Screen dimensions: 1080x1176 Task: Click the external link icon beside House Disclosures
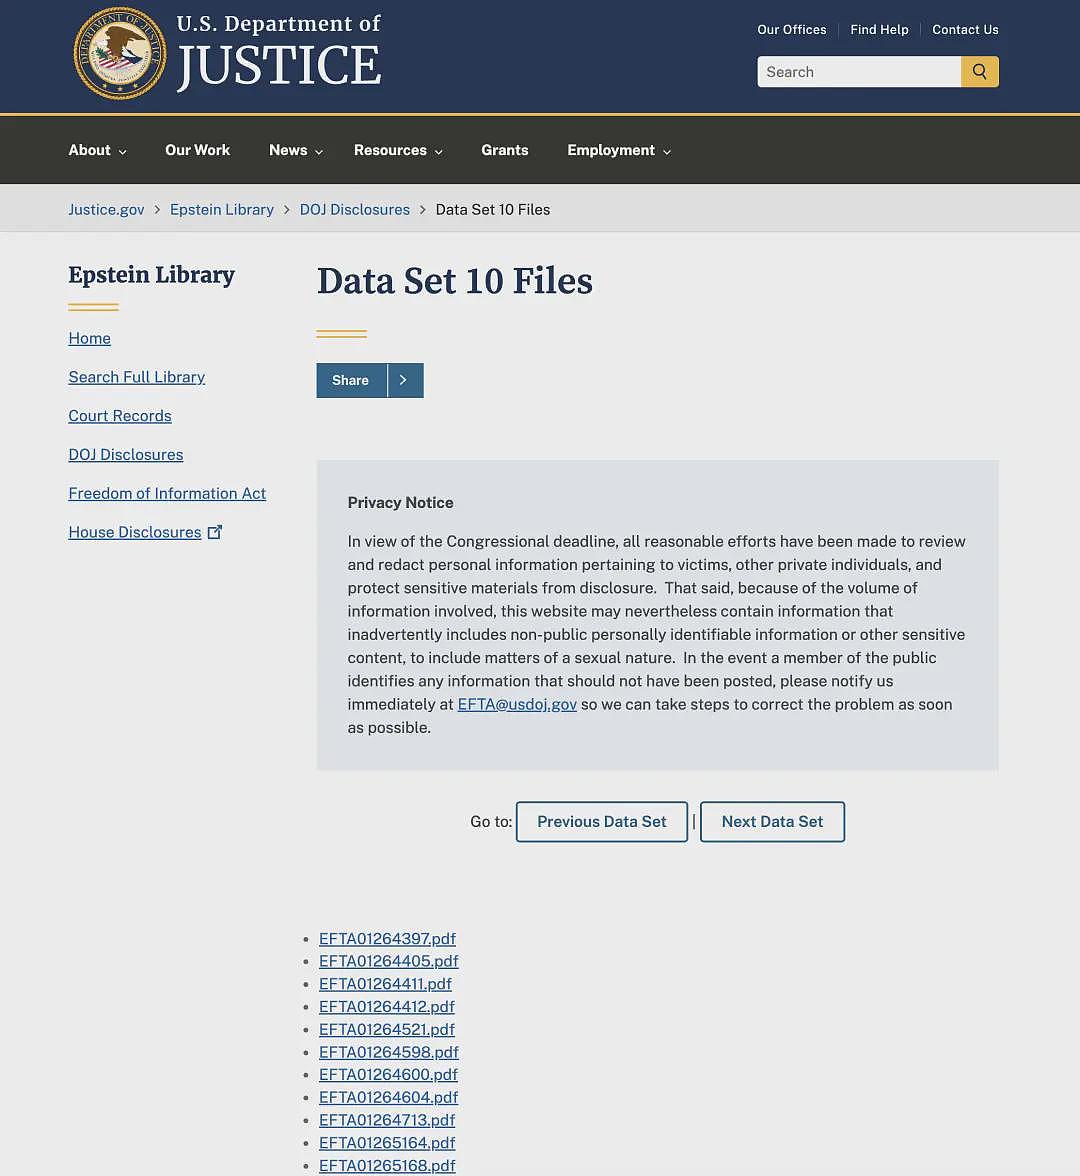tap(215, 532)
